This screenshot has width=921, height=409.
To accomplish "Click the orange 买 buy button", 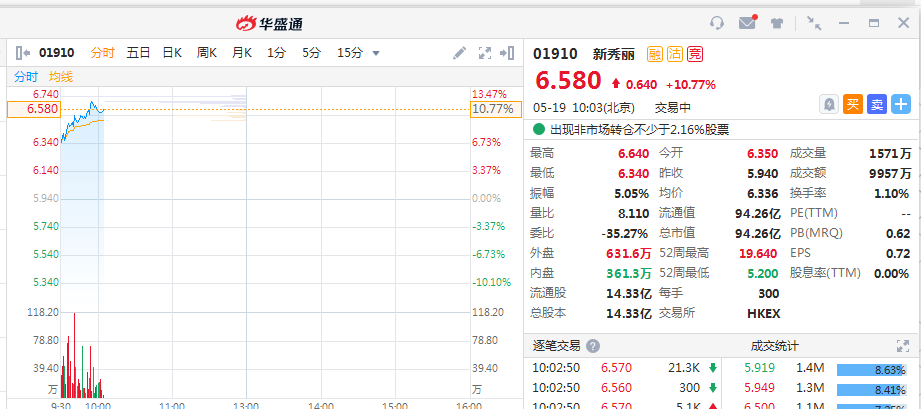I will tap(853, 105).
